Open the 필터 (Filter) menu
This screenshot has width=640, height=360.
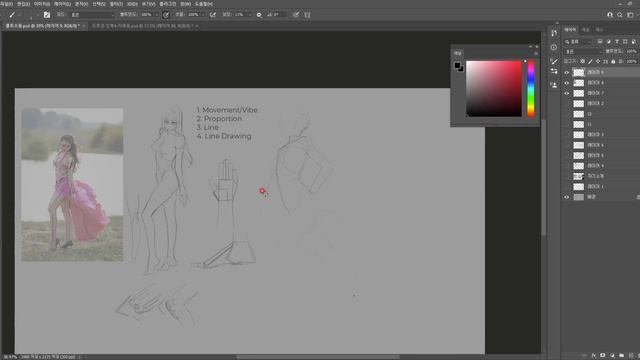(116, 4)
